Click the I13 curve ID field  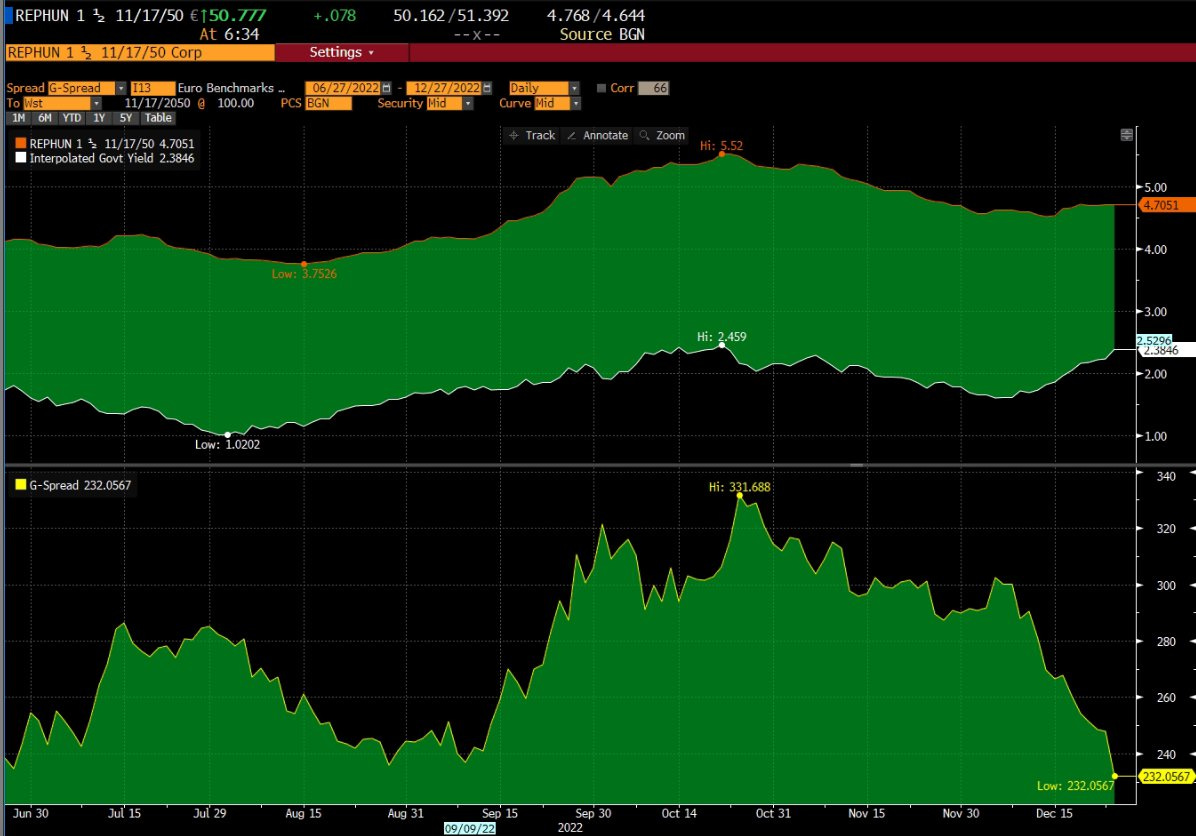(153, 88)
